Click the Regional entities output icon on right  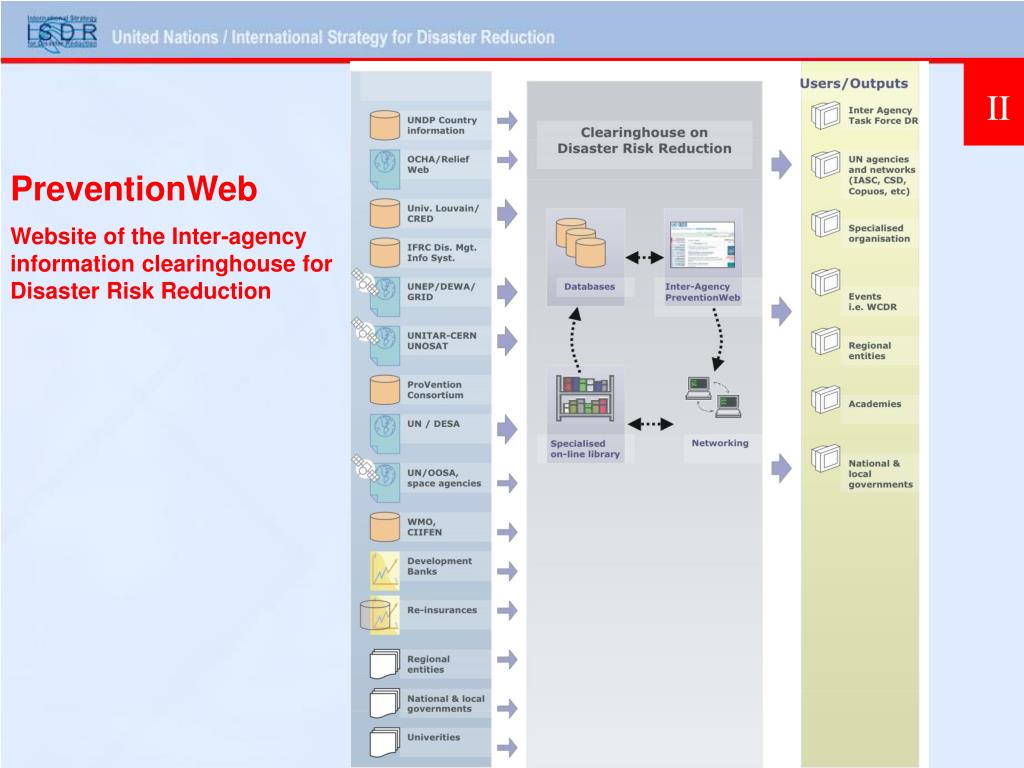coord(825,341)
